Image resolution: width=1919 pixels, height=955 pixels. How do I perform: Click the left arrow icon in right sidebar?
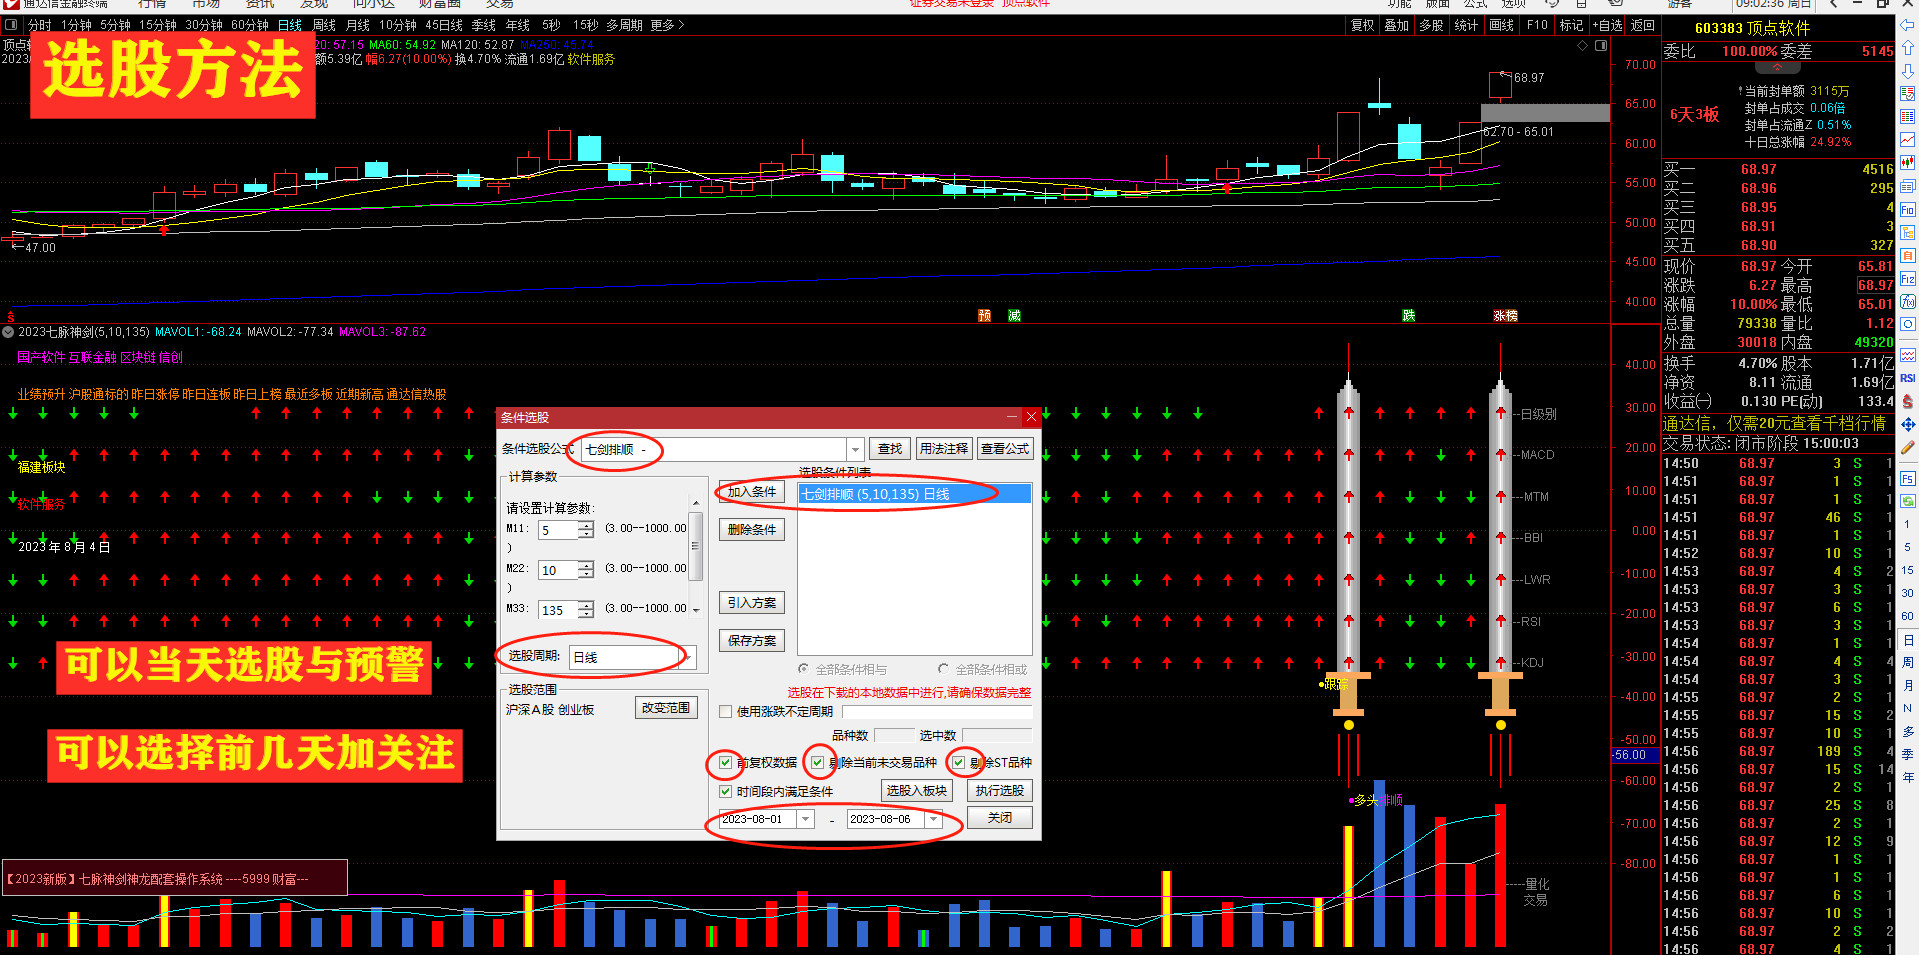coord(1907,25)
